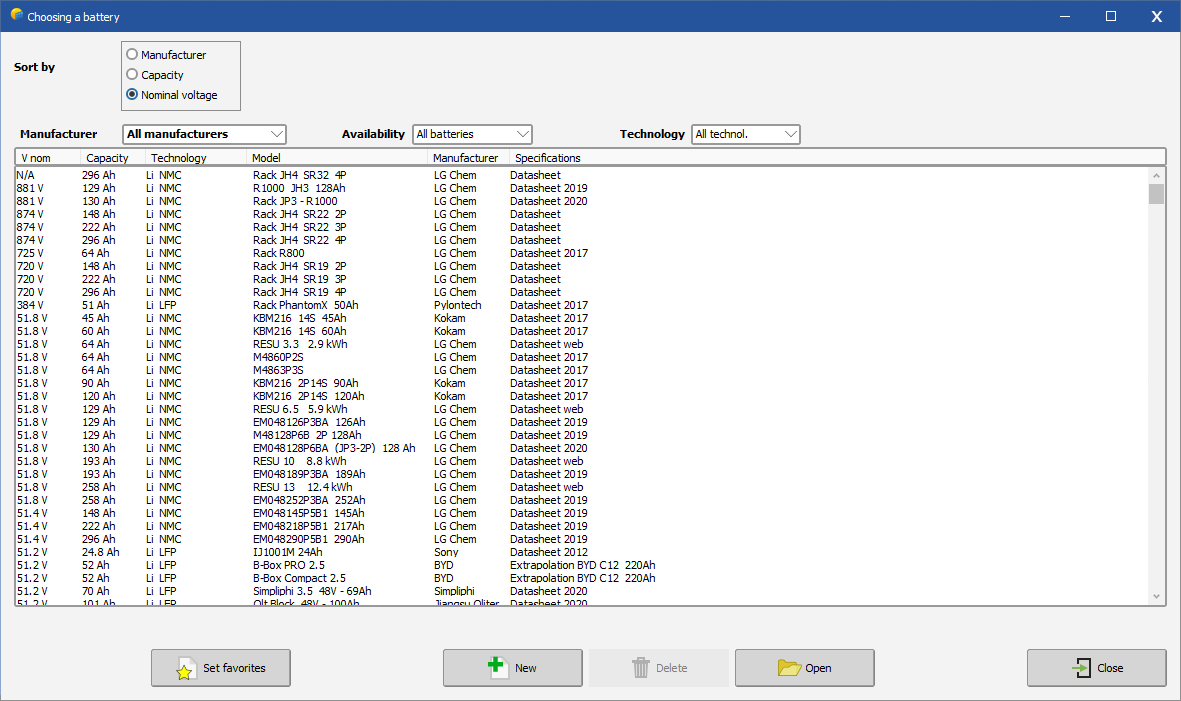Screen dimensions: 1181x701
Task: Open the All manufacturers dropdown
Action: [204, 134]
